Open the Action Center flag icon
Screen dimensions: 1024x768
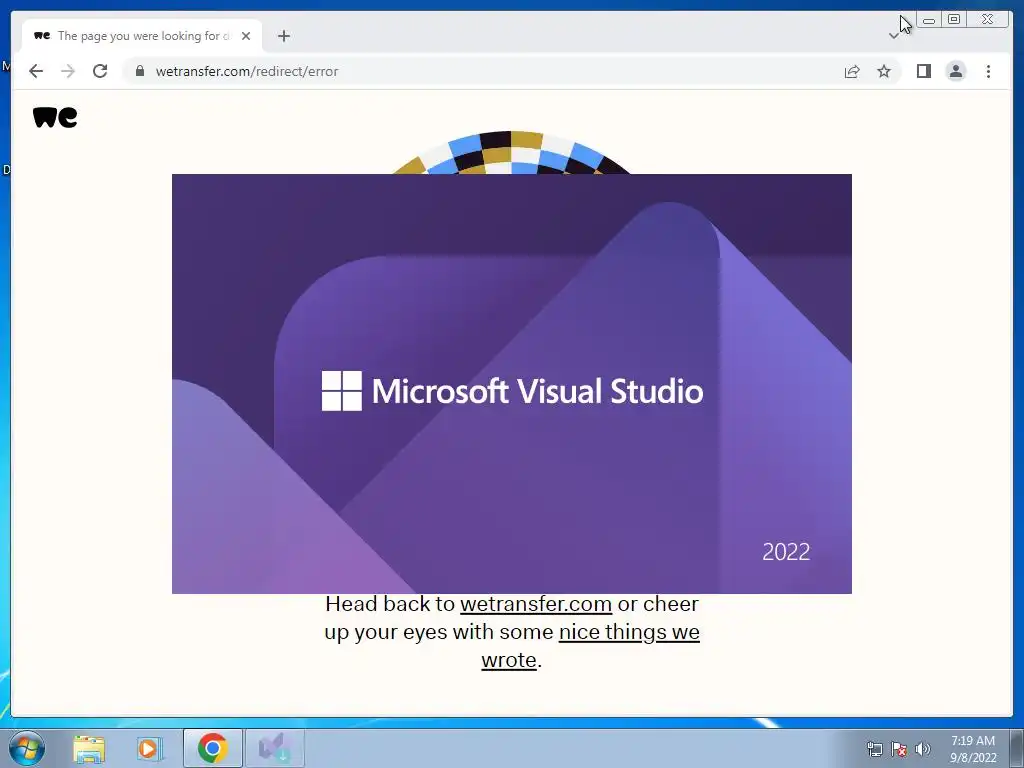click(899, 749)
